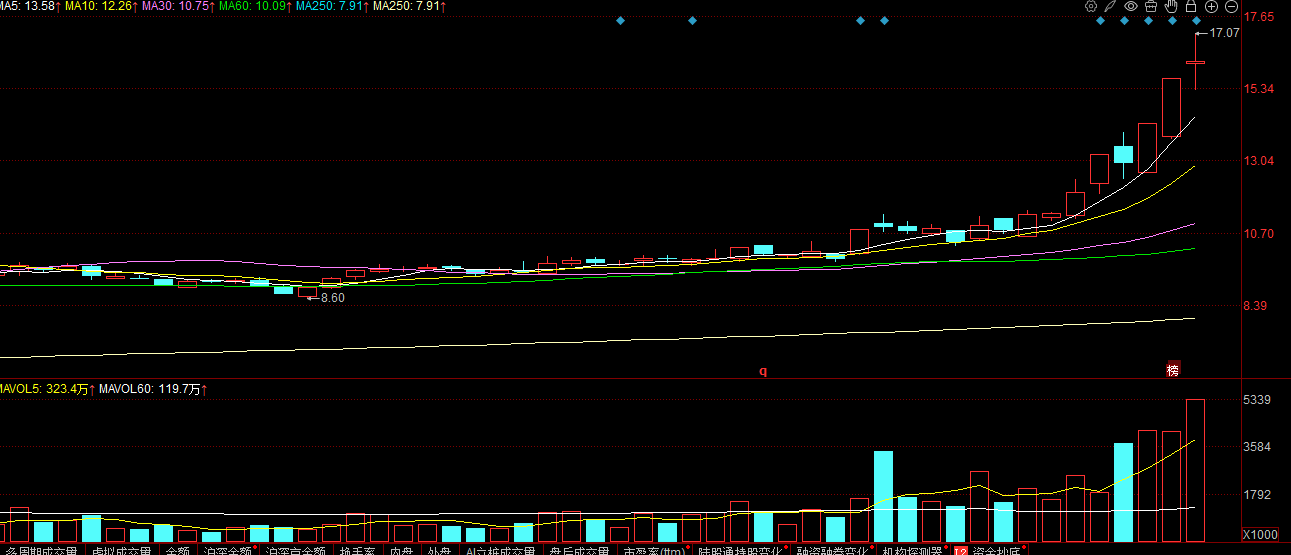Open the toolbox briefcase icon
Image resolution: width=1291 pixels, height=555 pixels.
[x=1151, y=6]
